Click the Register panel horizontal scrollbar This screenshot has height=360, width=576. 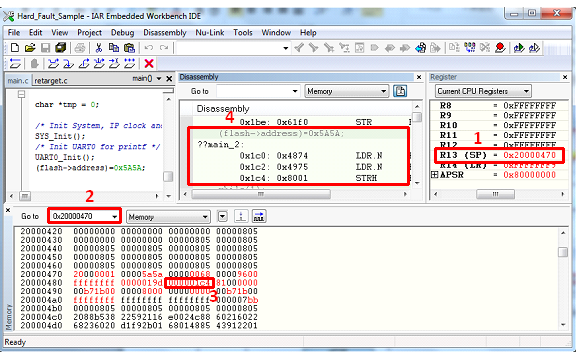click(x=495, y=194)
